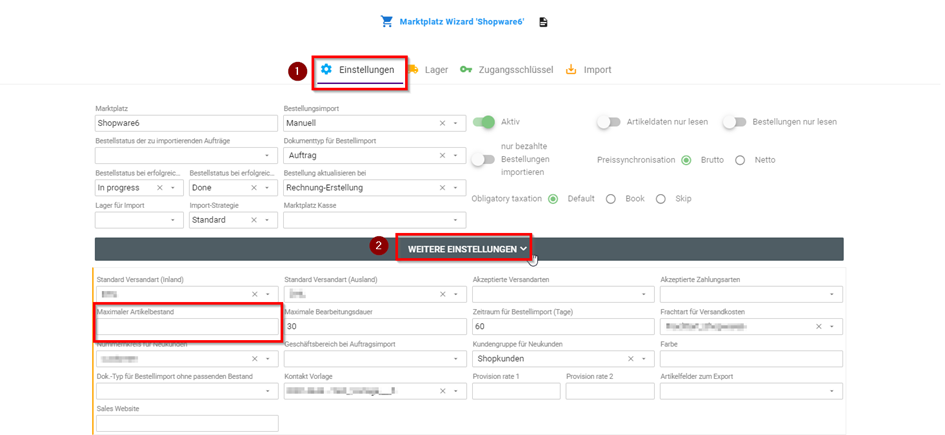Clear the Bestellungsimport Manuell value
The width and height of the screenshot is (945, 435).
pyautogui.click(x=442, y=123)
